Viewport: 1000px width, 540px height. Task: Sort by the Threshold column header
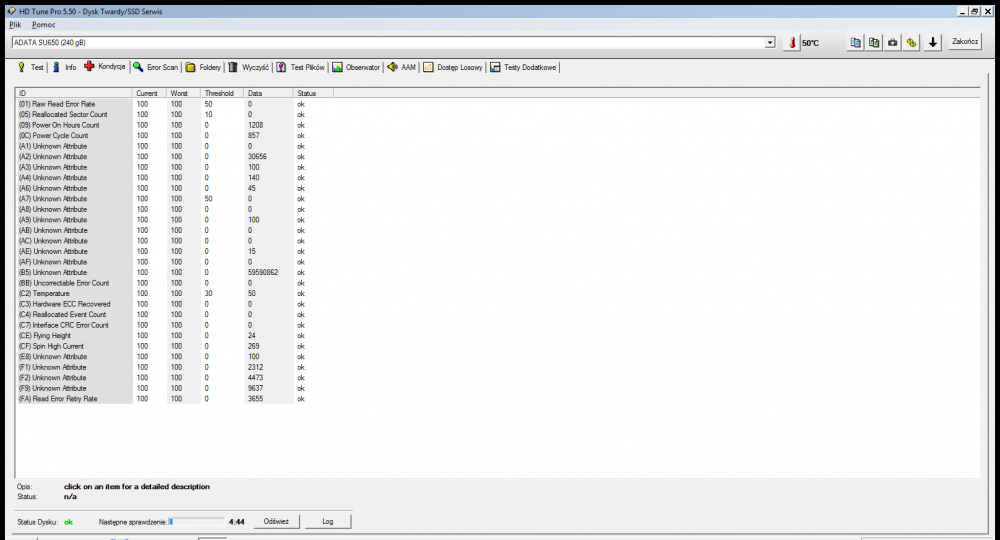218,93
